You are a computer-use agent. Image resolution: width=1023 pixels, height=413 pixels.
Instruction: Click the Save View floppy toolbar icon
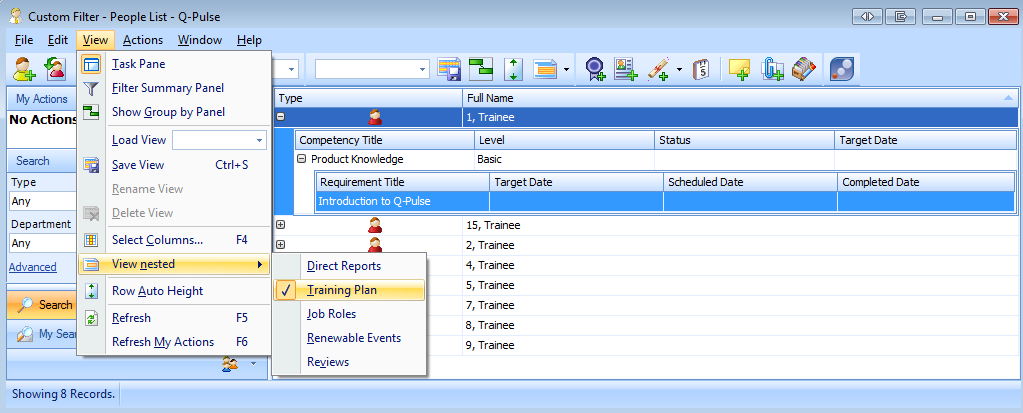point(450,69)
